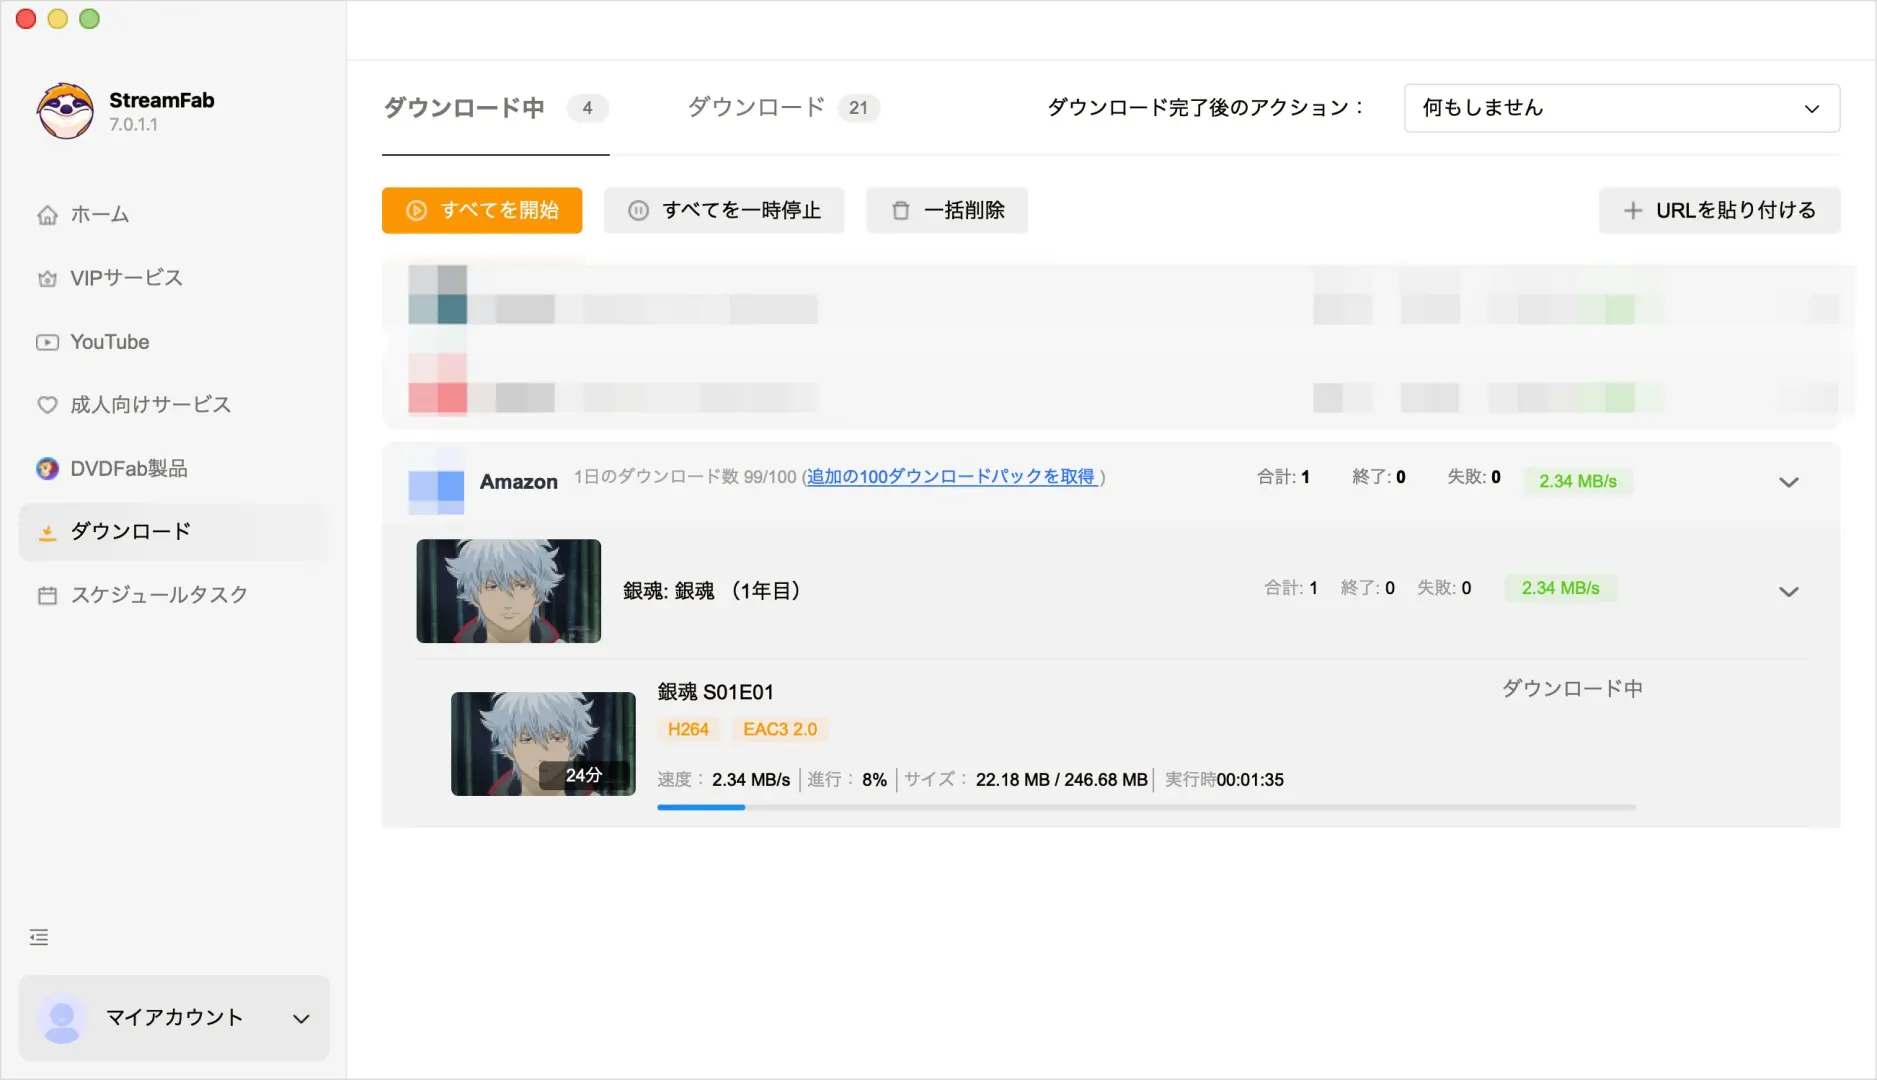
Task: Click すべてを開始 button
Action: [482, 210]
